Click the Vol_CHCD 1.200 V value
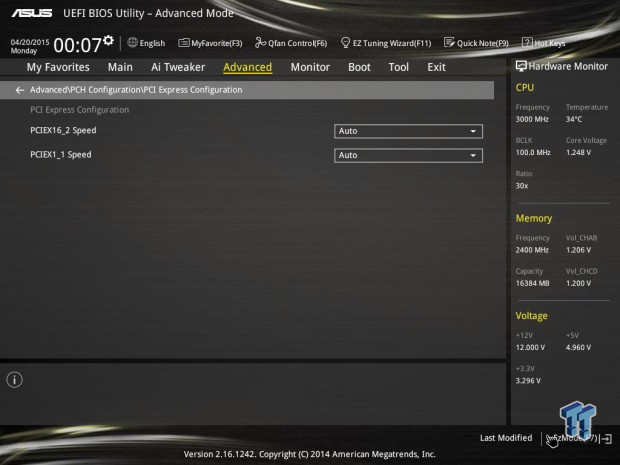Image resolution: width=620 pixels, height=465 pixels. click(578, 284)
